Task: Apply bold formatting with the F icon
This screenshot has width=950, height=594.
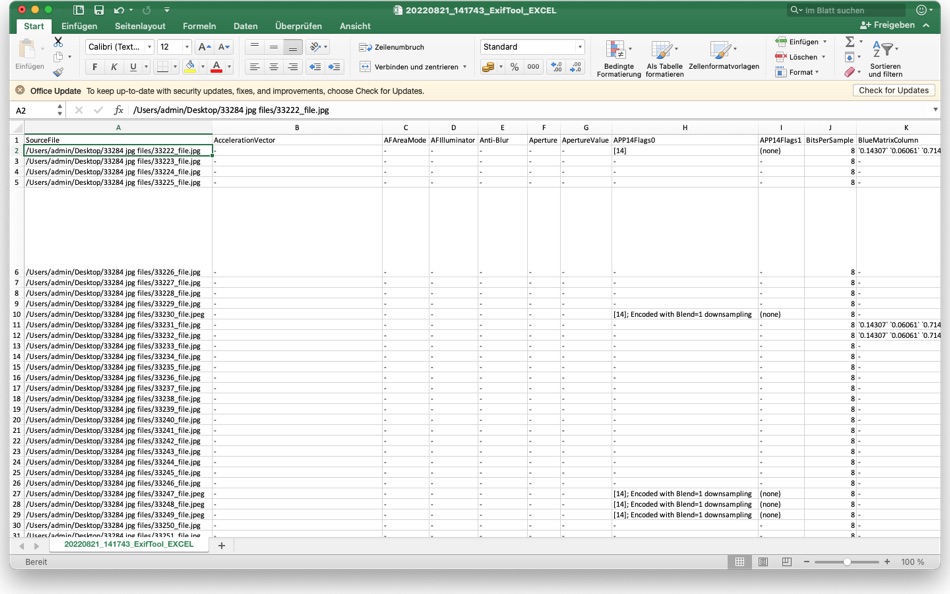Action: pyautogui.click(x=94, y=66)
